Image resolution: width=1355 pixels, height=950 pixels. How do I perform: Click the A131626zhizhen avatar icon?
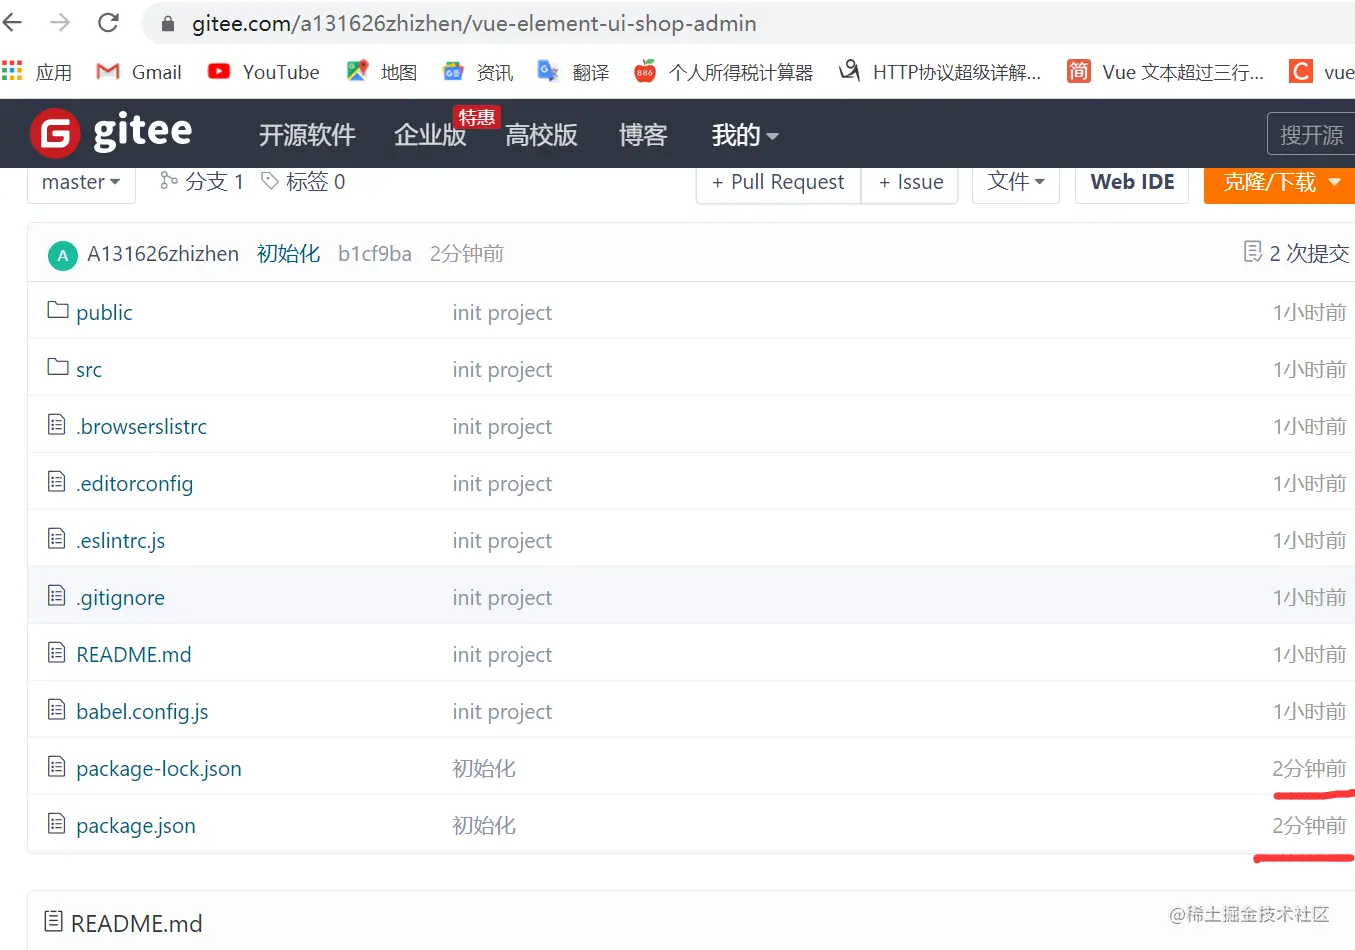coord(63,255)
